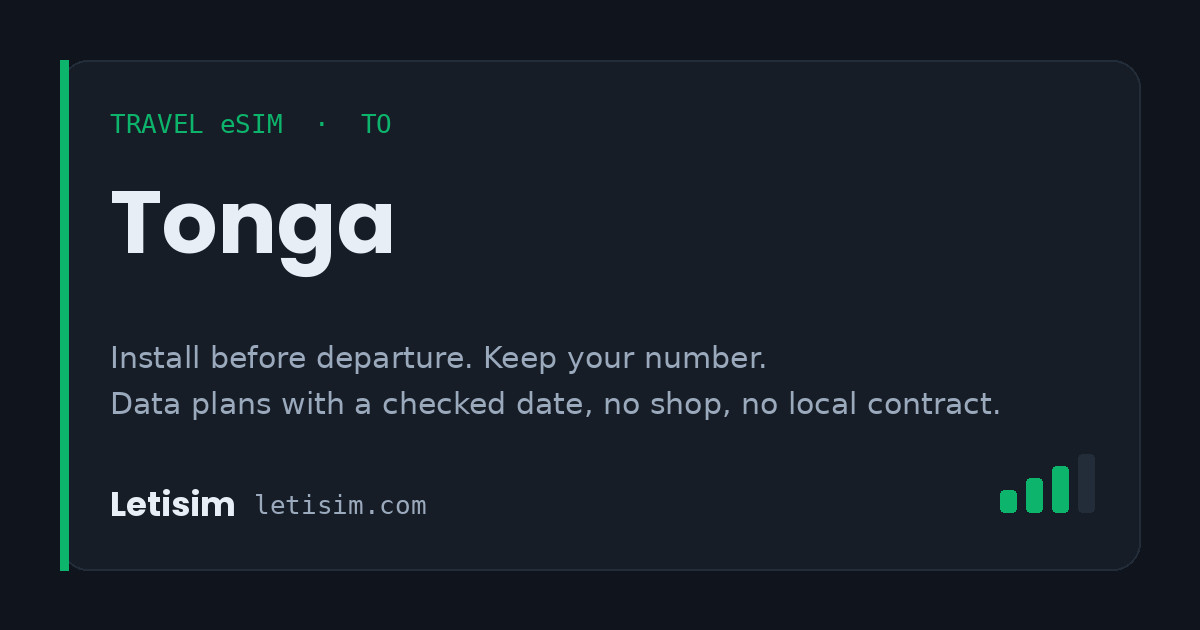Viewport: 1200px width, 630px height.
Task: Click the tallest green signal bar
Action: click(1060, 489)
